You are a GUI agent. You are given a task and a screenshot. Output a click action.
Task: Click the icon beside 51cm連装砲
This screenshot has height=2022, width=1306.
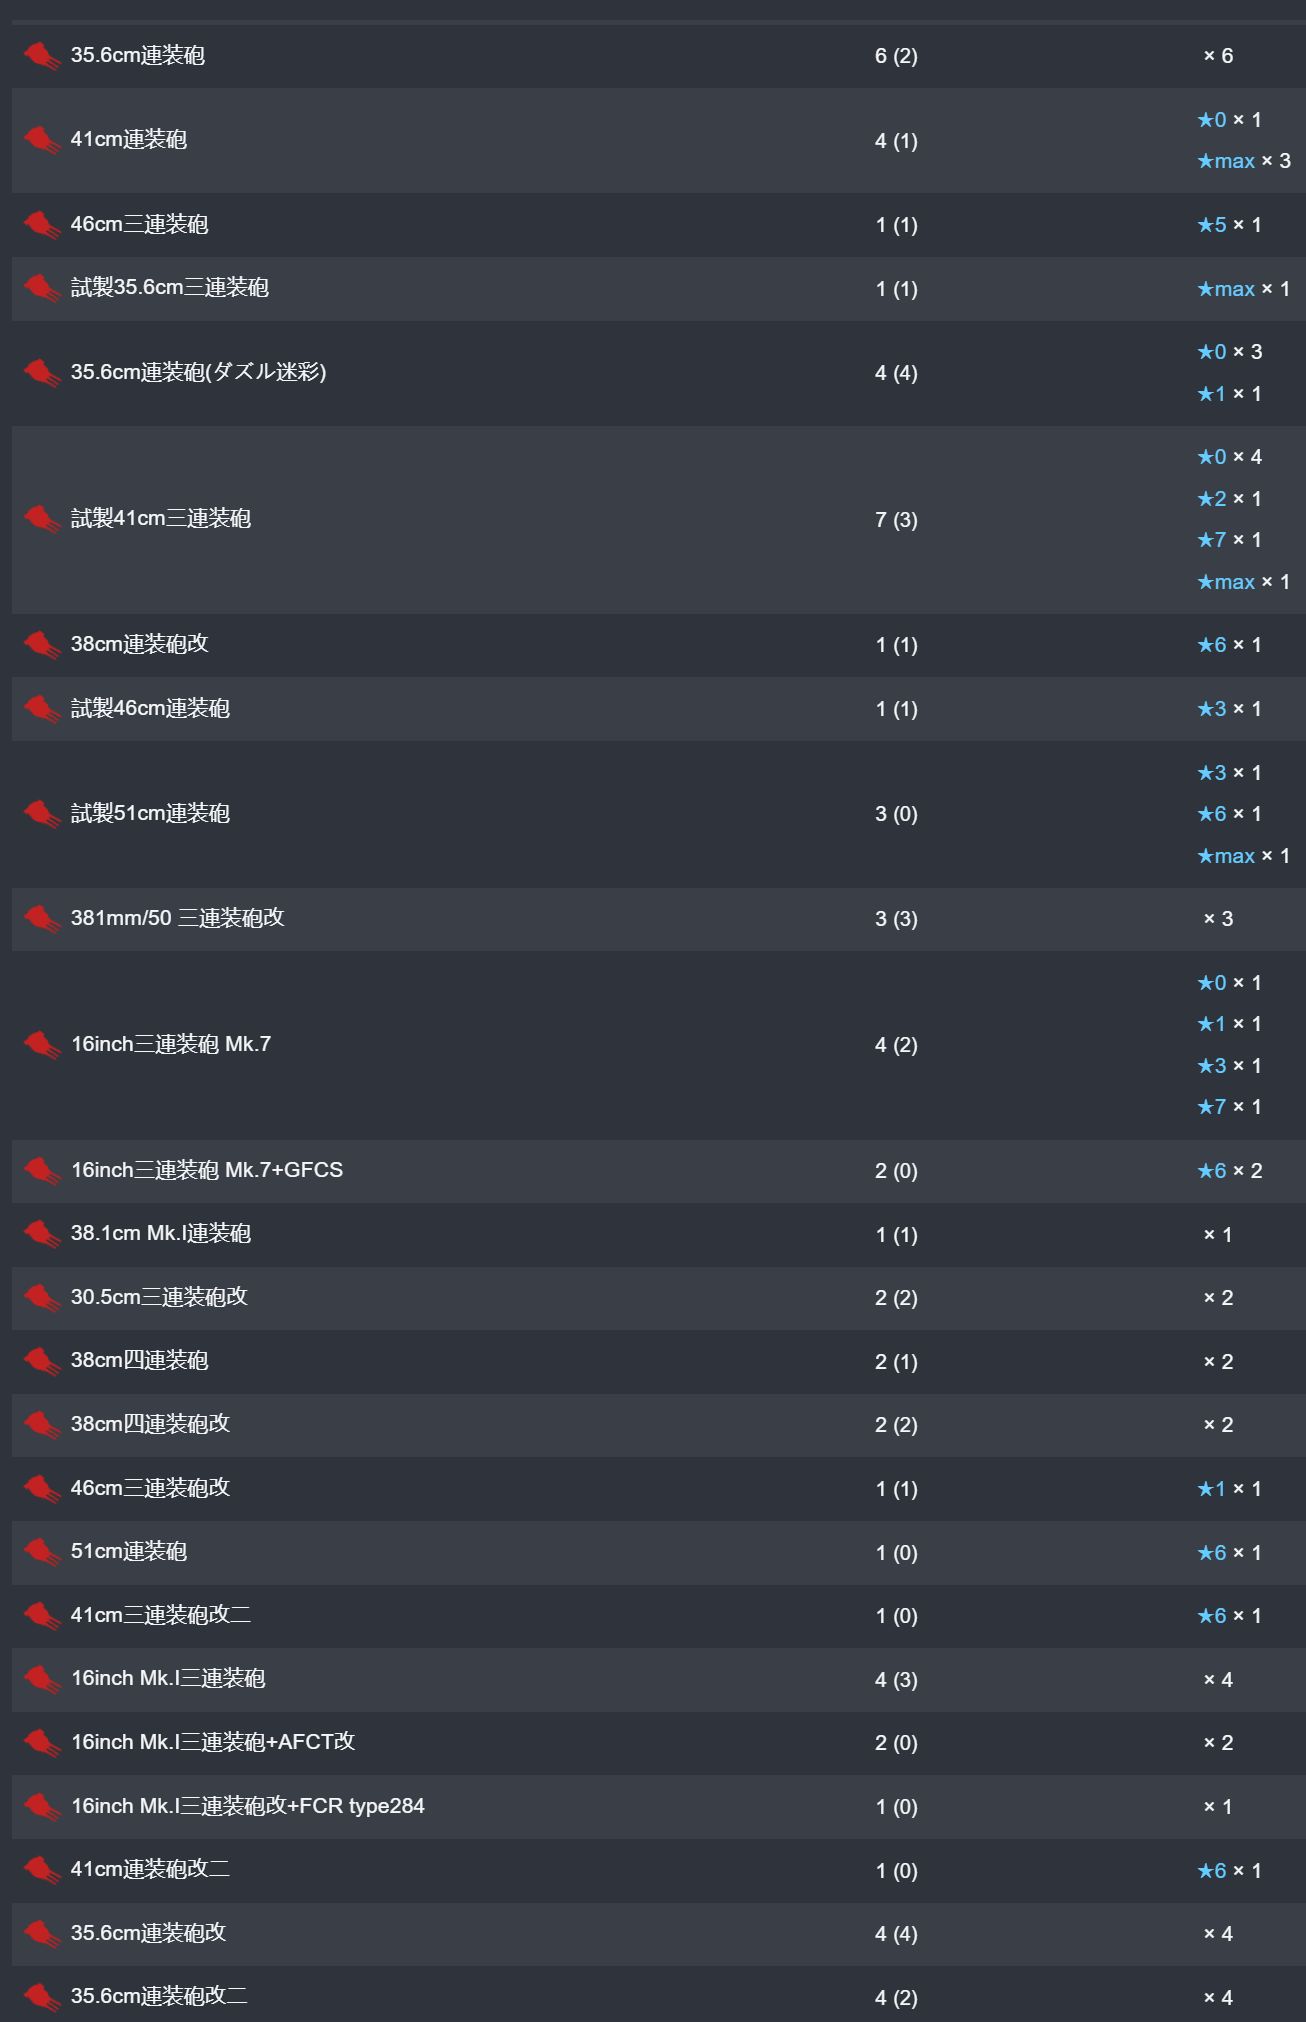[x=42, y=1552]
